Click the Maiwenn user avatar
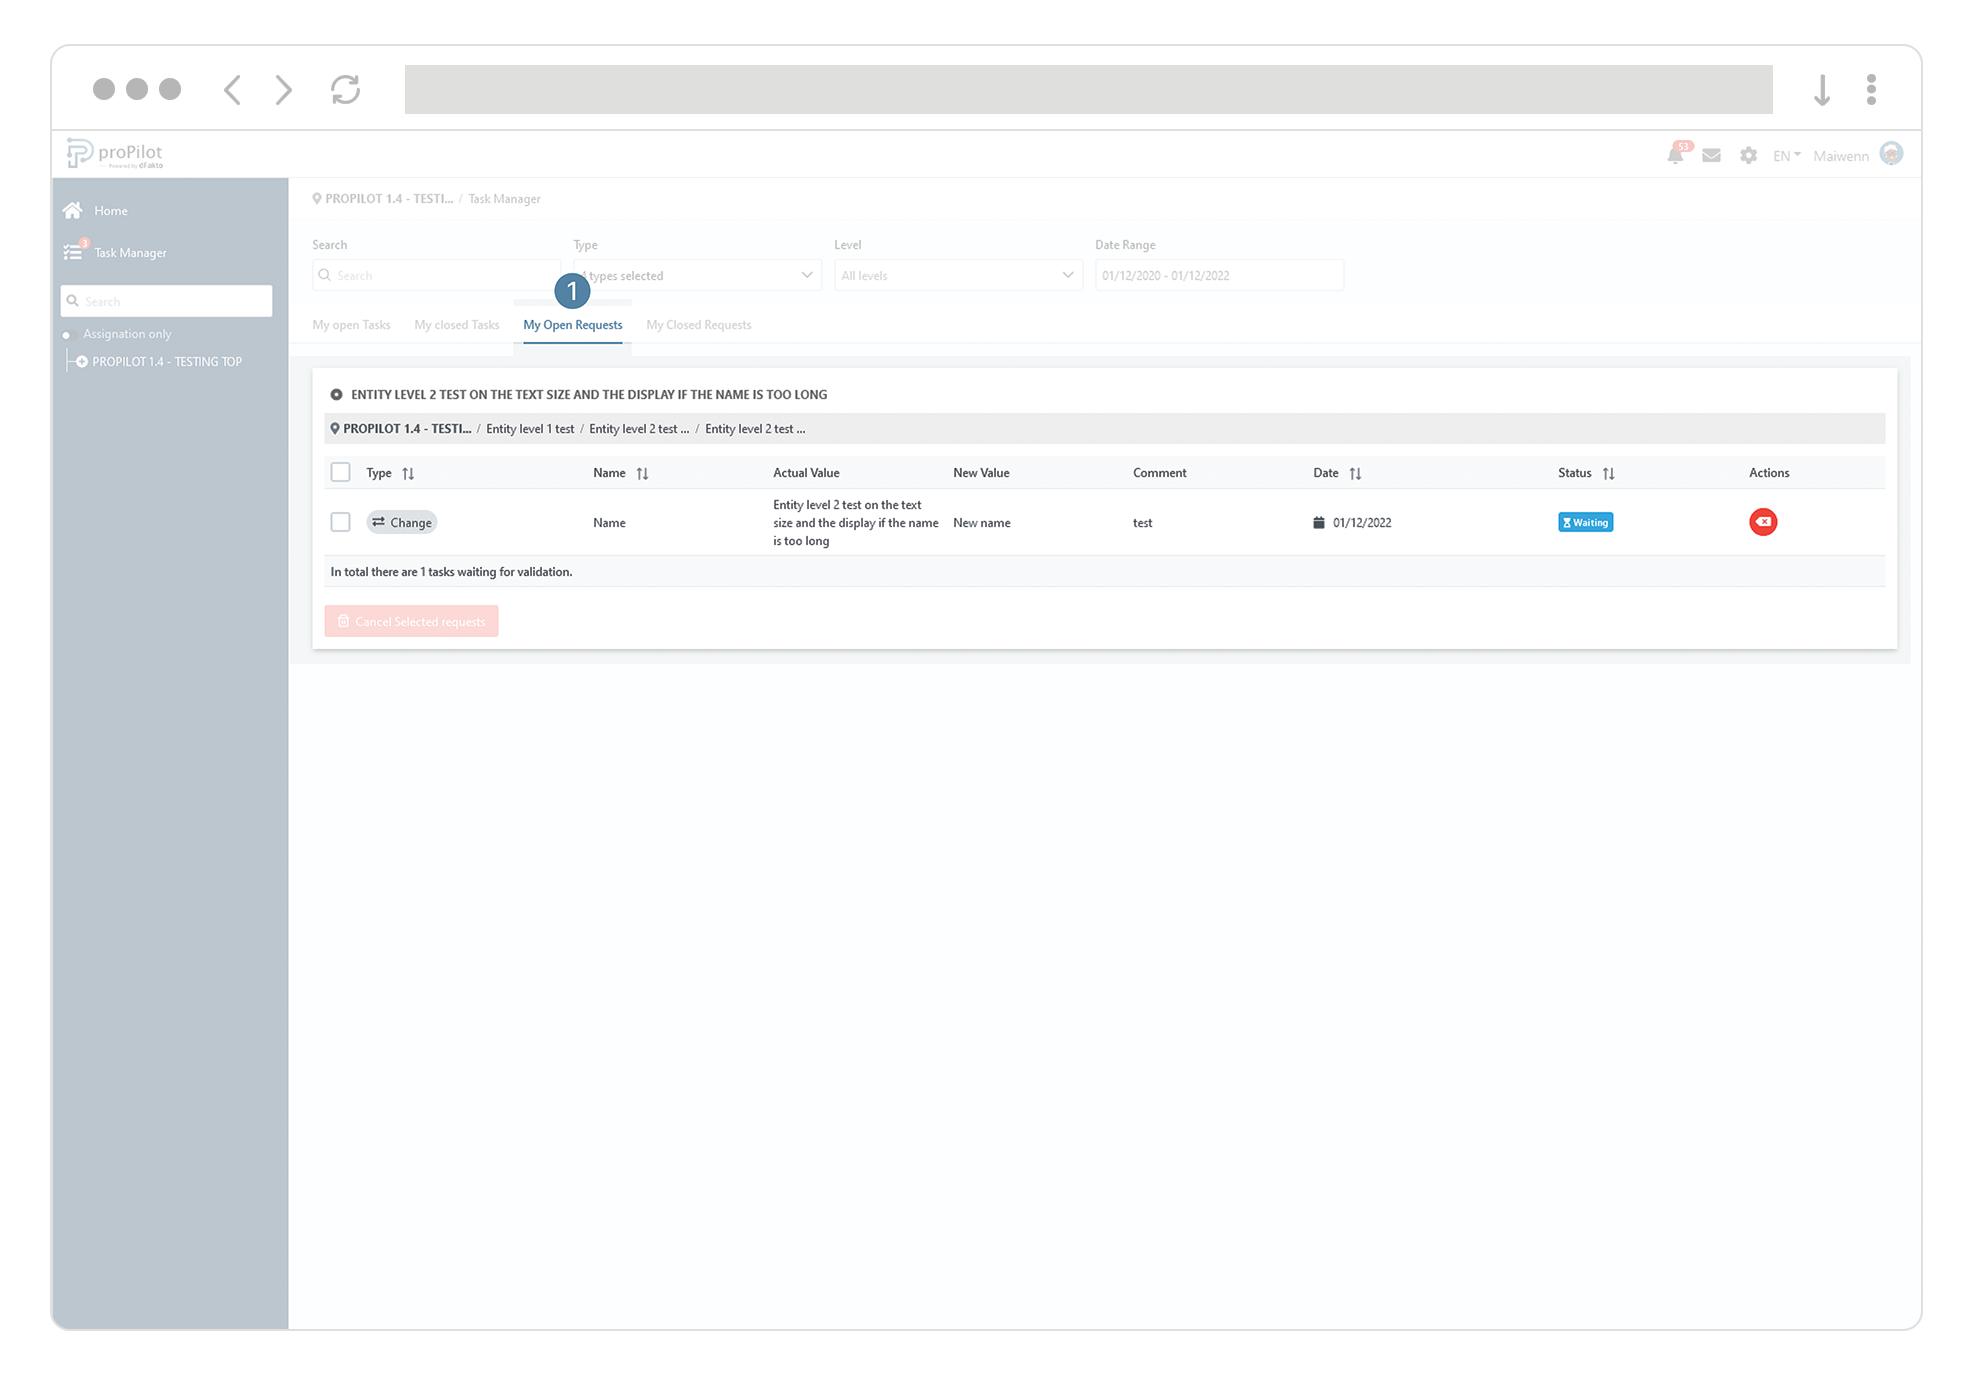 1891,154
